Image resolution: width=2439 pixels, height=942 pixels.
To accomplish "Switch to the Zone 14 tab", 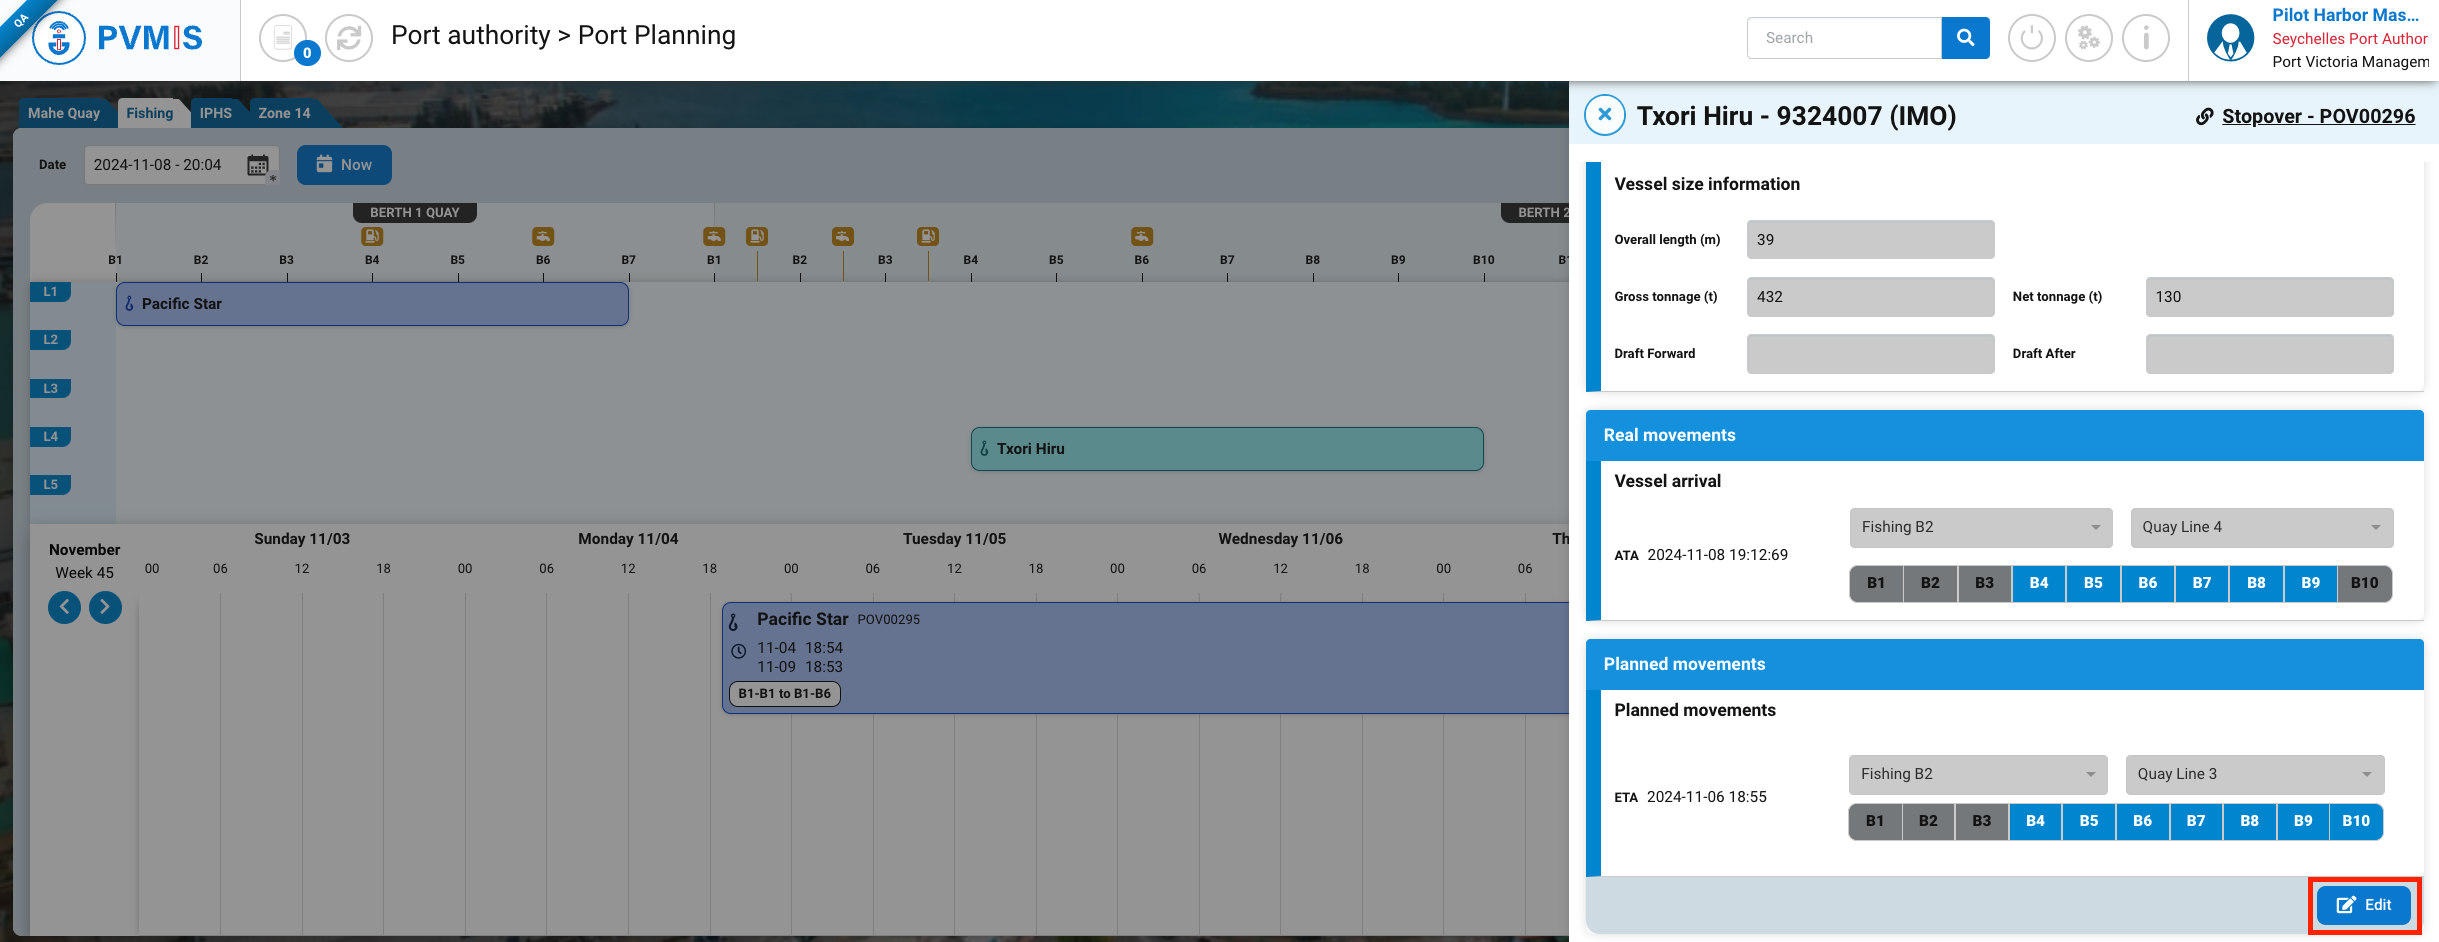I will pyautogui.click(x=284, y=113).
